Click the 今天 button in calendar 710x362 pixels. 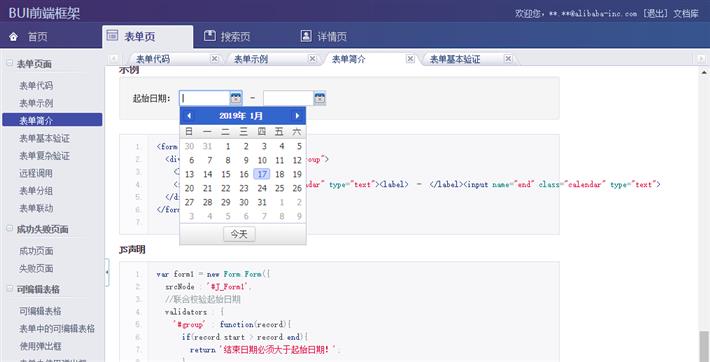click(239, 234)
